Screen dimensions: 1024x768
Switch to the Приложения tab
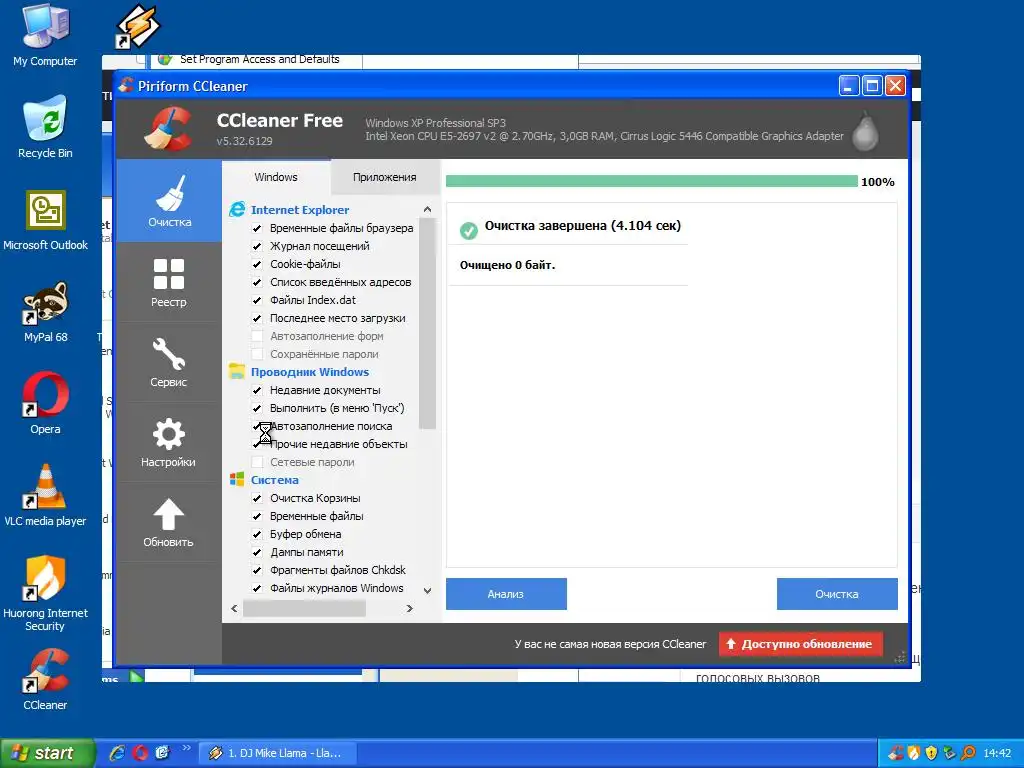click(x=385, y=177)
